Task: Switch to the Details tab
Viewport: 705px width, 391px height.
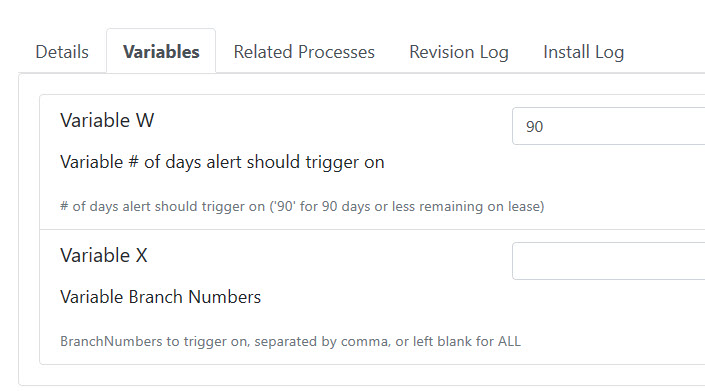Action: (x=62, y=52)
